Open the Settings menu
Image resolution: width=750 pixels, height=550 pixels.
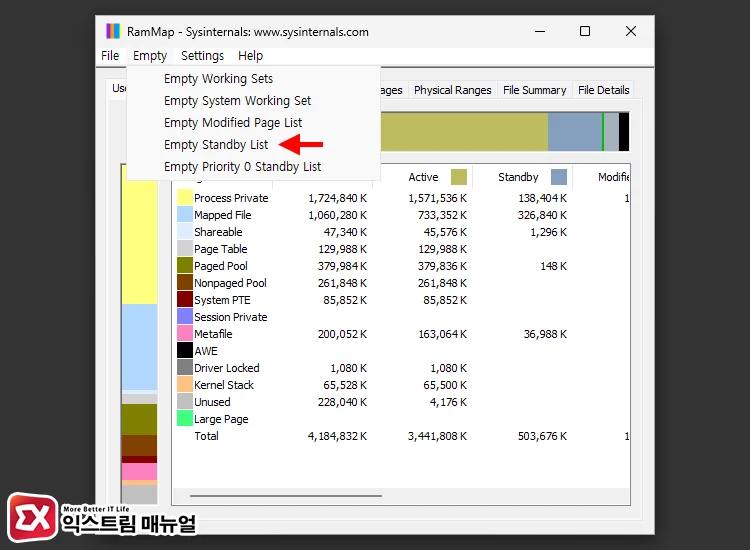pos(202,55)
